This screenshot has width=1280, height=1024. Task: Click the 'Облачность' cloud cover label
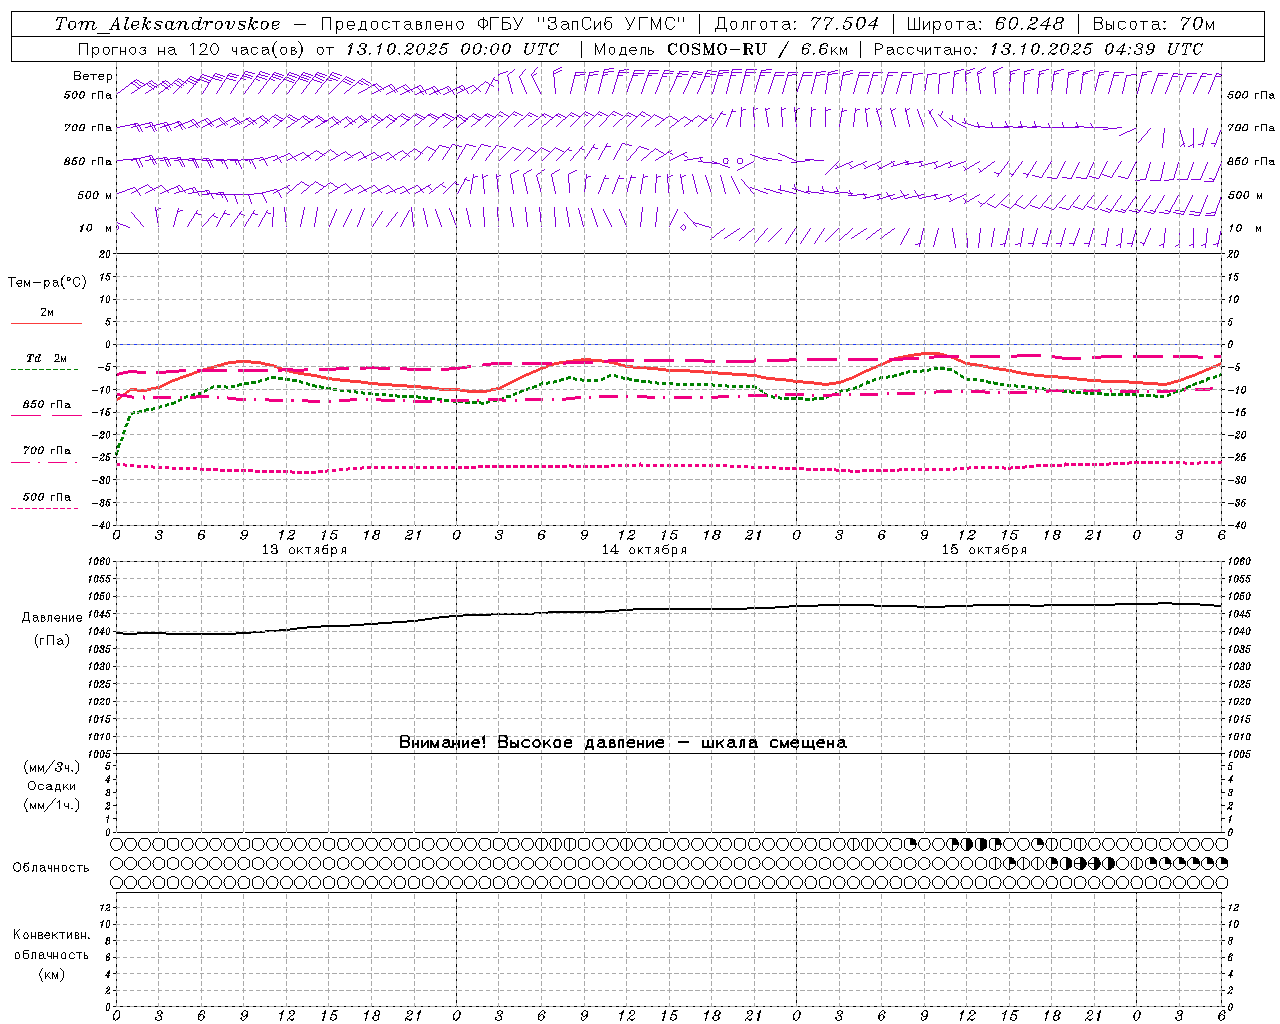(x=51, y=867)
